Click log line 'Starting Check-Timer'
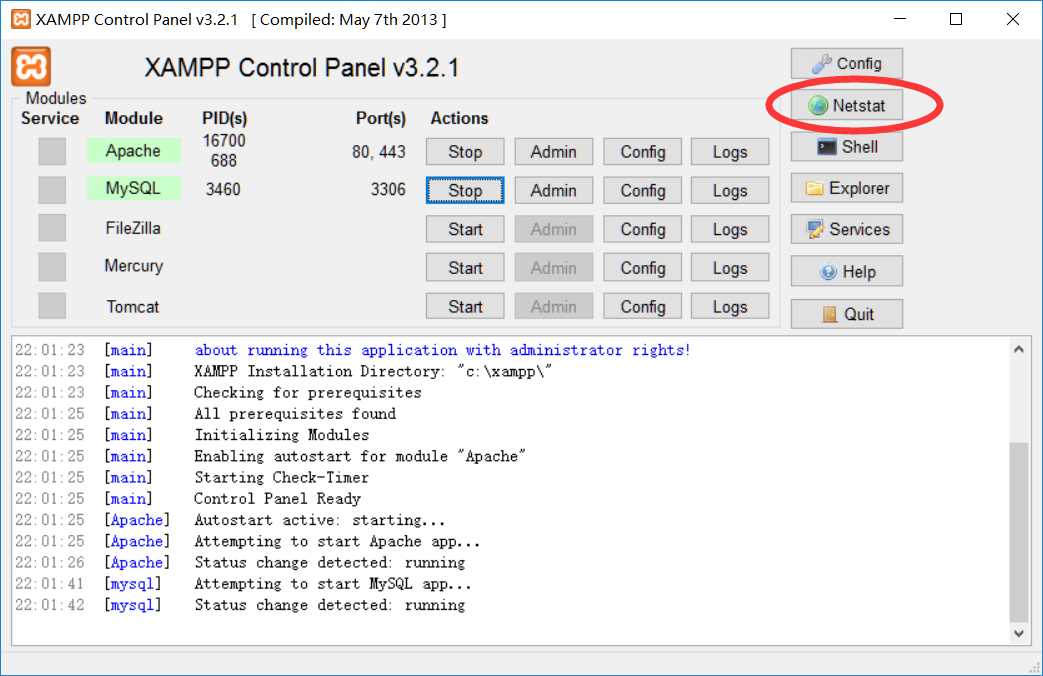Screen dimensions: 1043x676 pyautogui.click(x=281, y=477)
